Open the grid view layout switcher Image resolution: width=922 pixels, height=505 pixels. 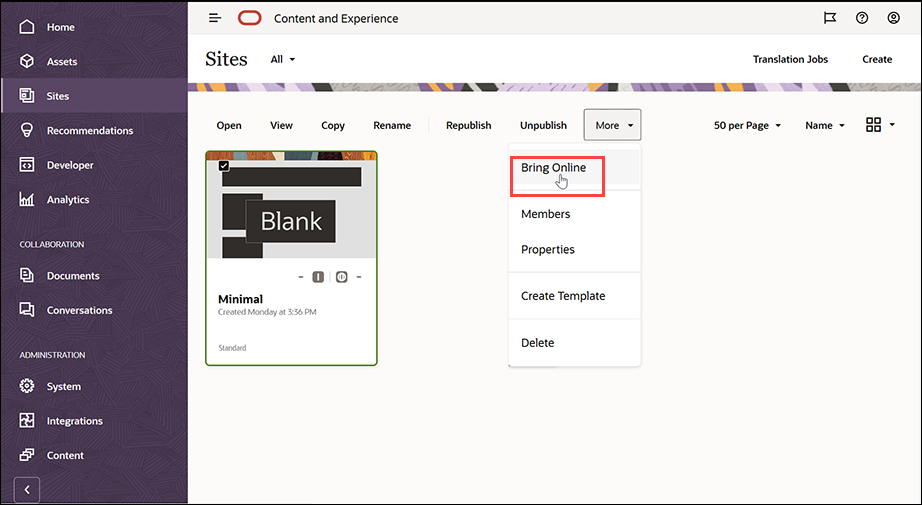point(880,125)
